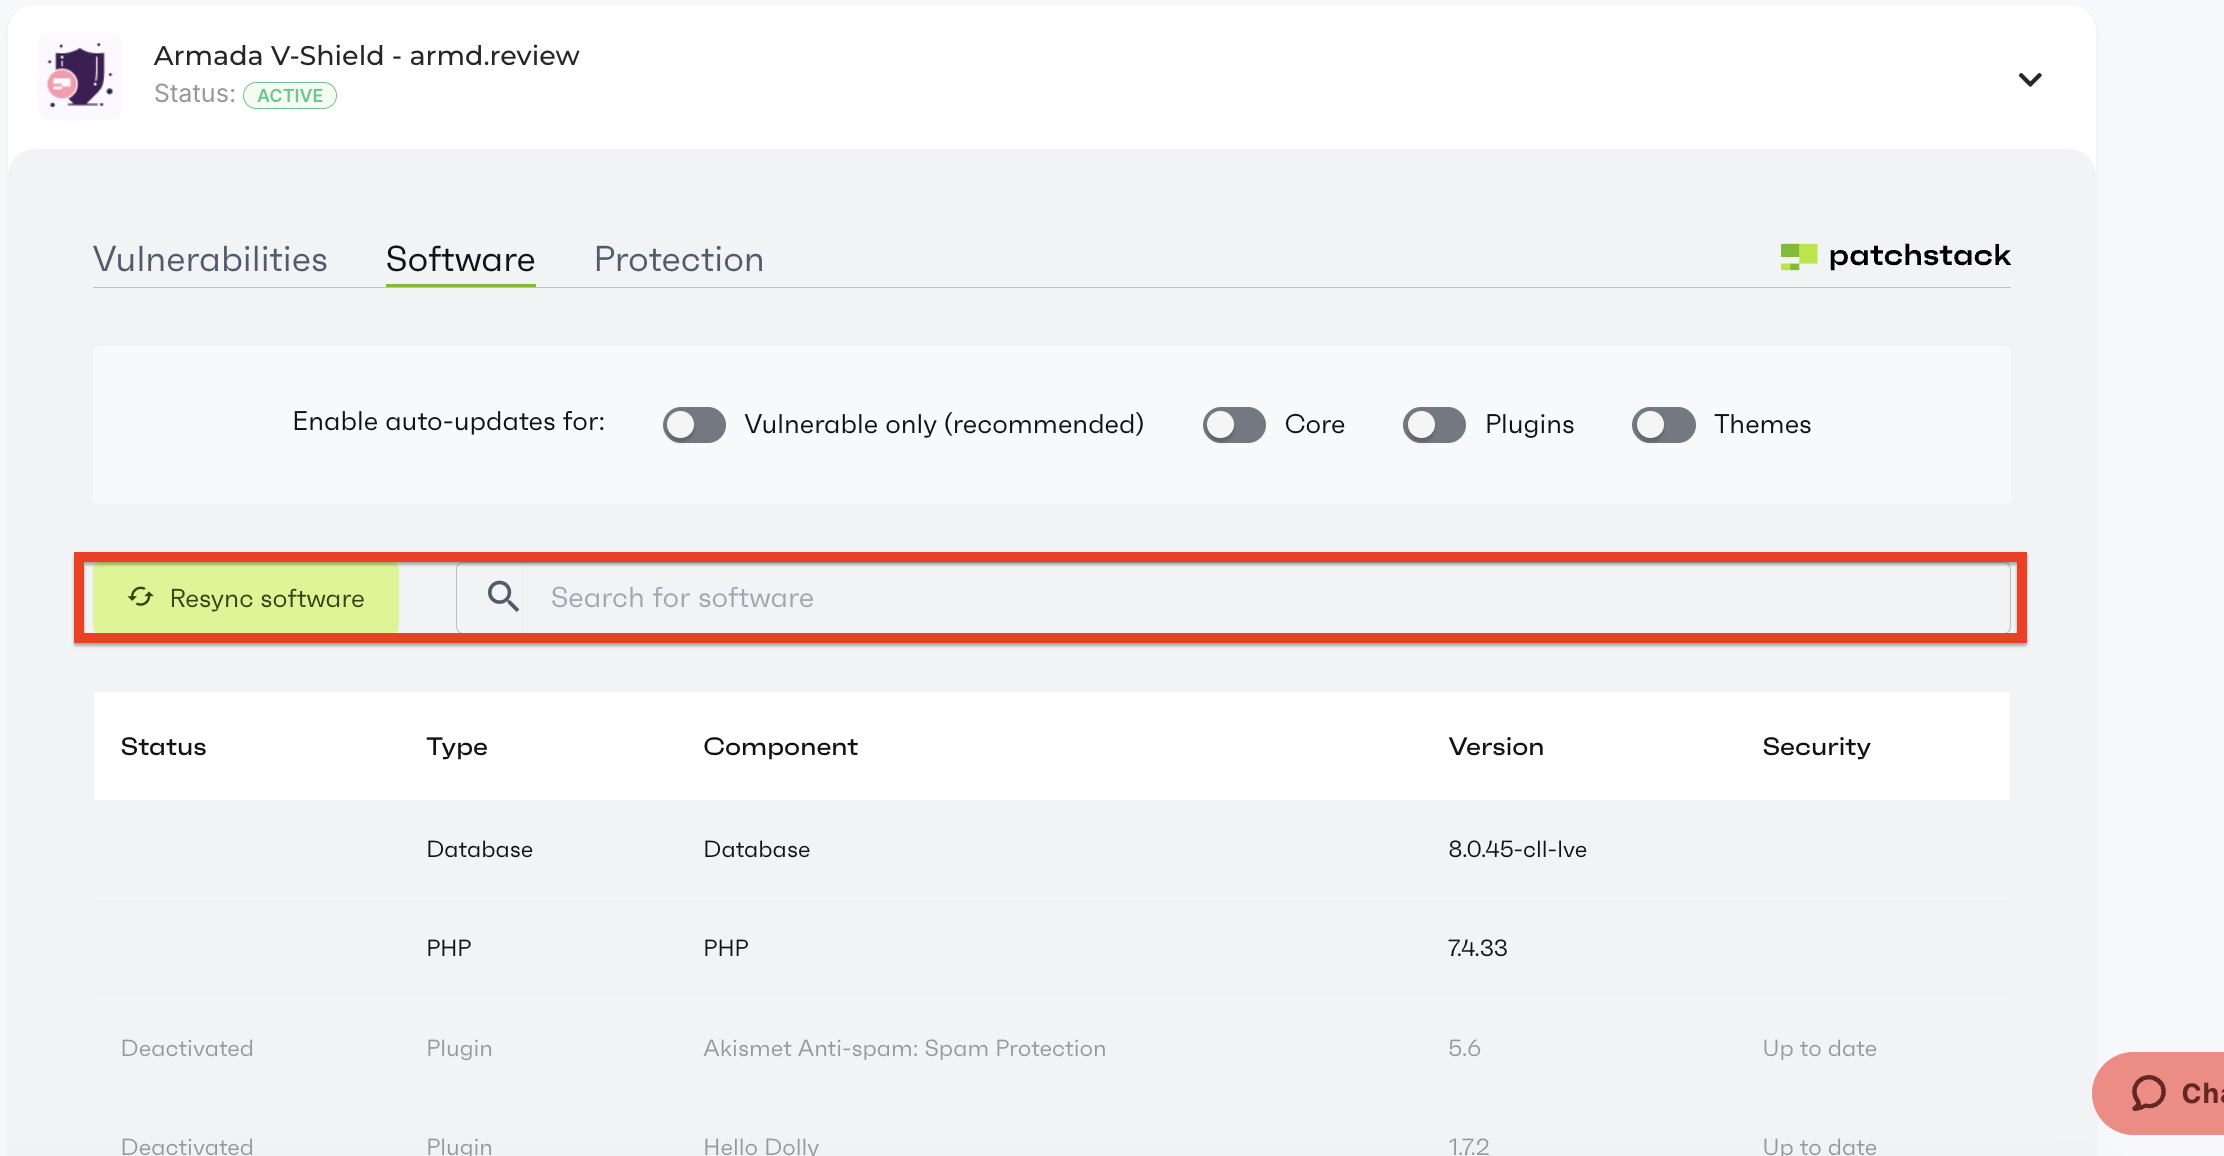2224x1156 pixels.
Task: Click the circular resync arrows icon
Action: (140, 597)
